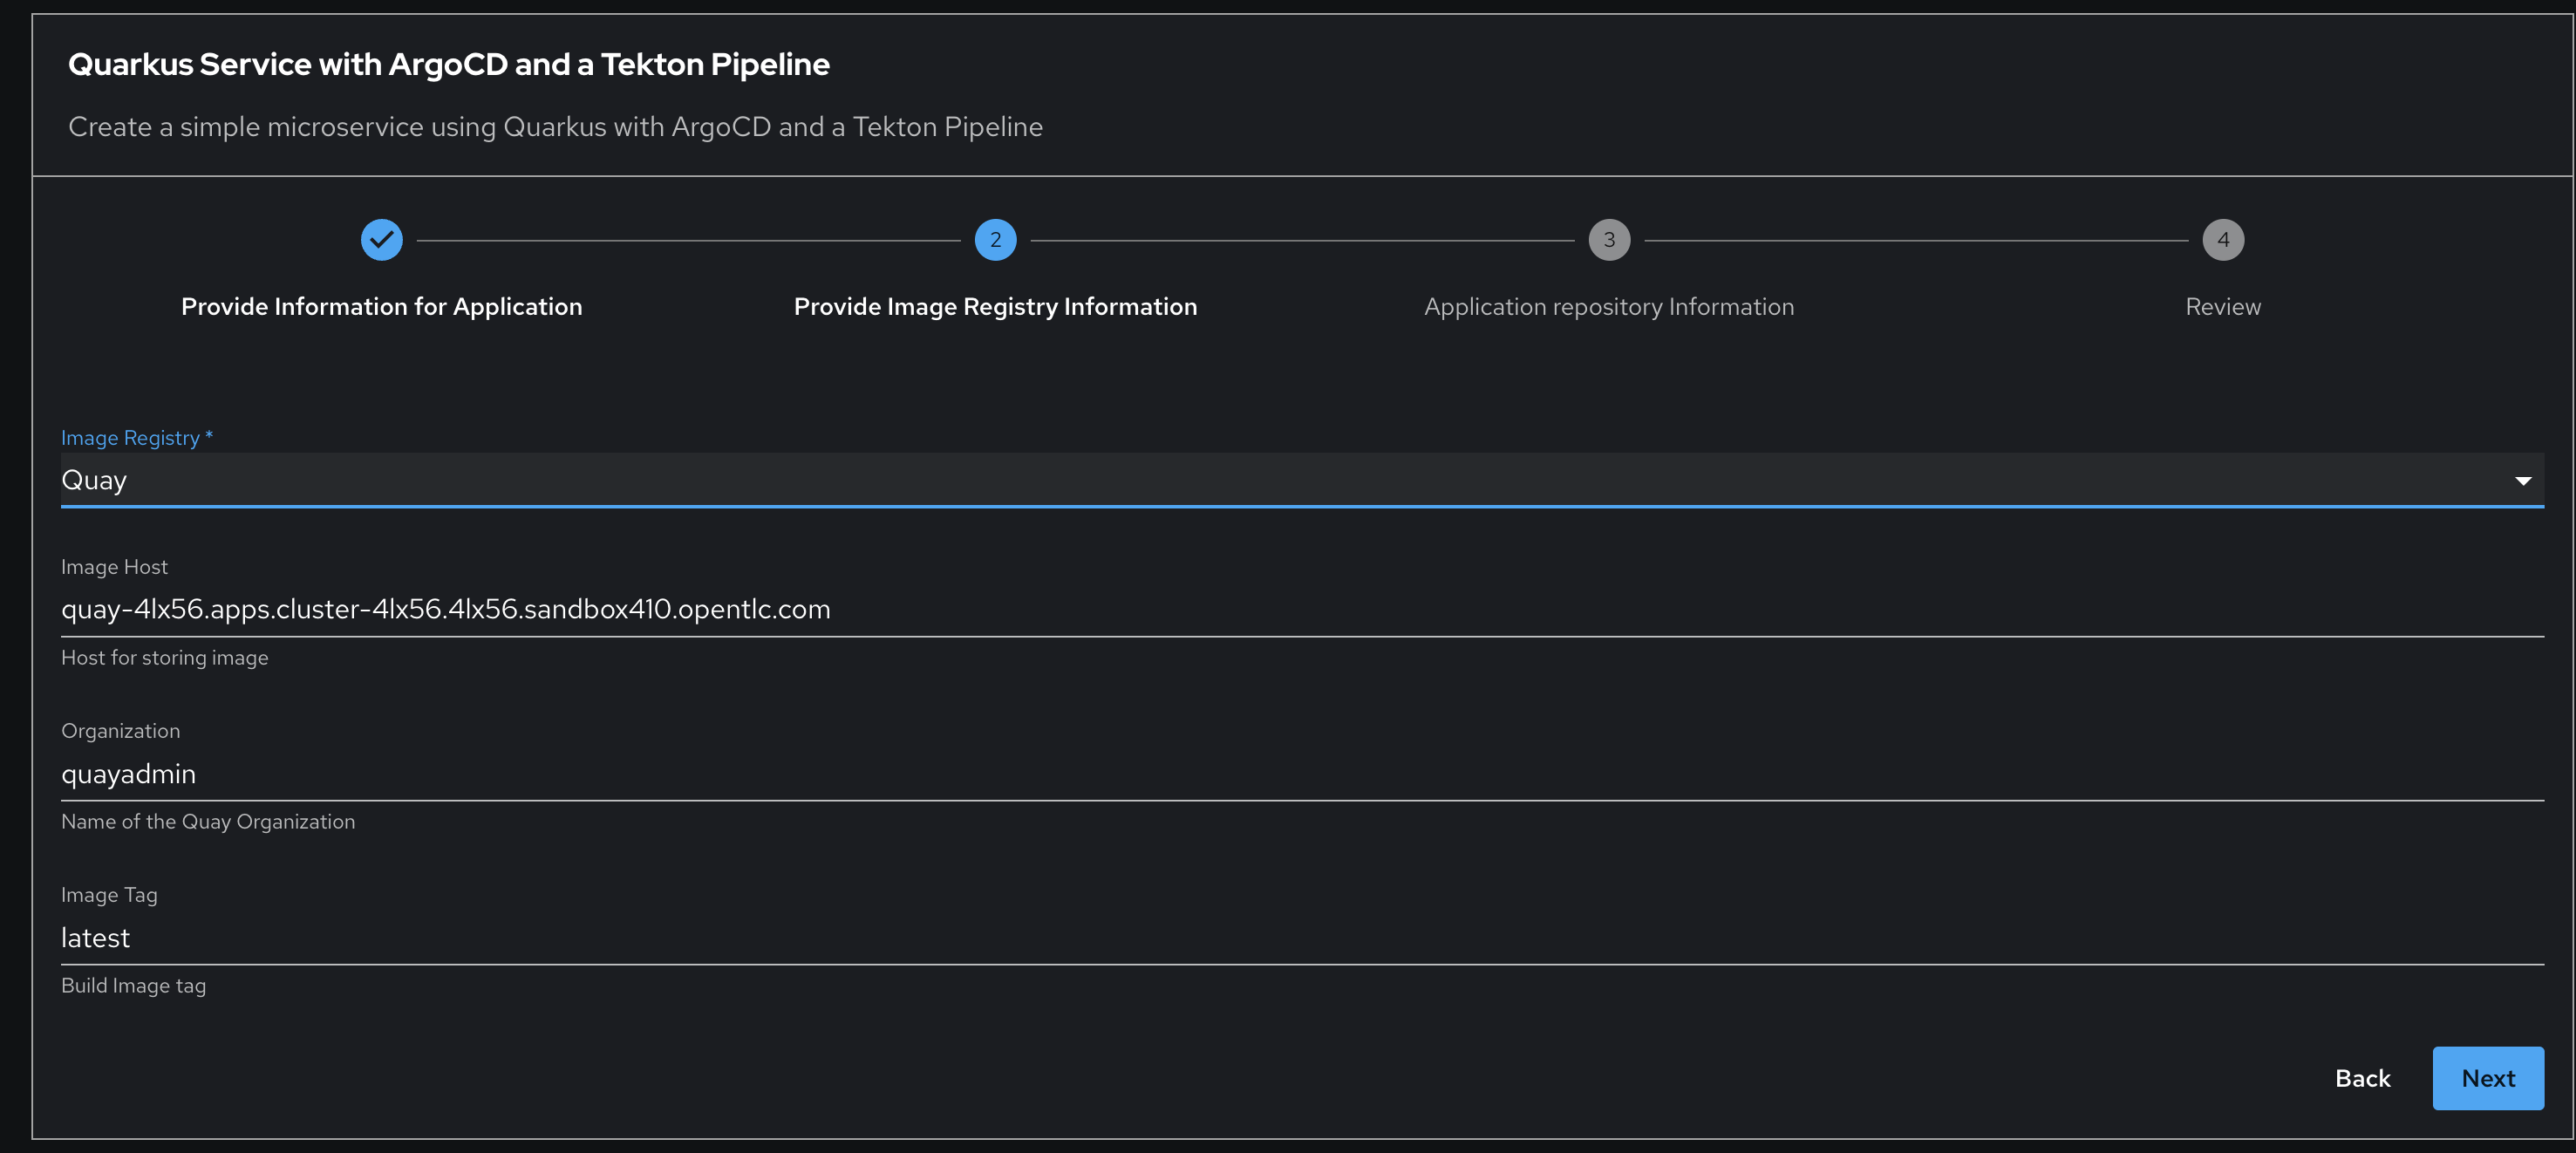This screenshot has width=2576, height=1153.
Task: Click the Organization label
Action: tap(121, 731)
